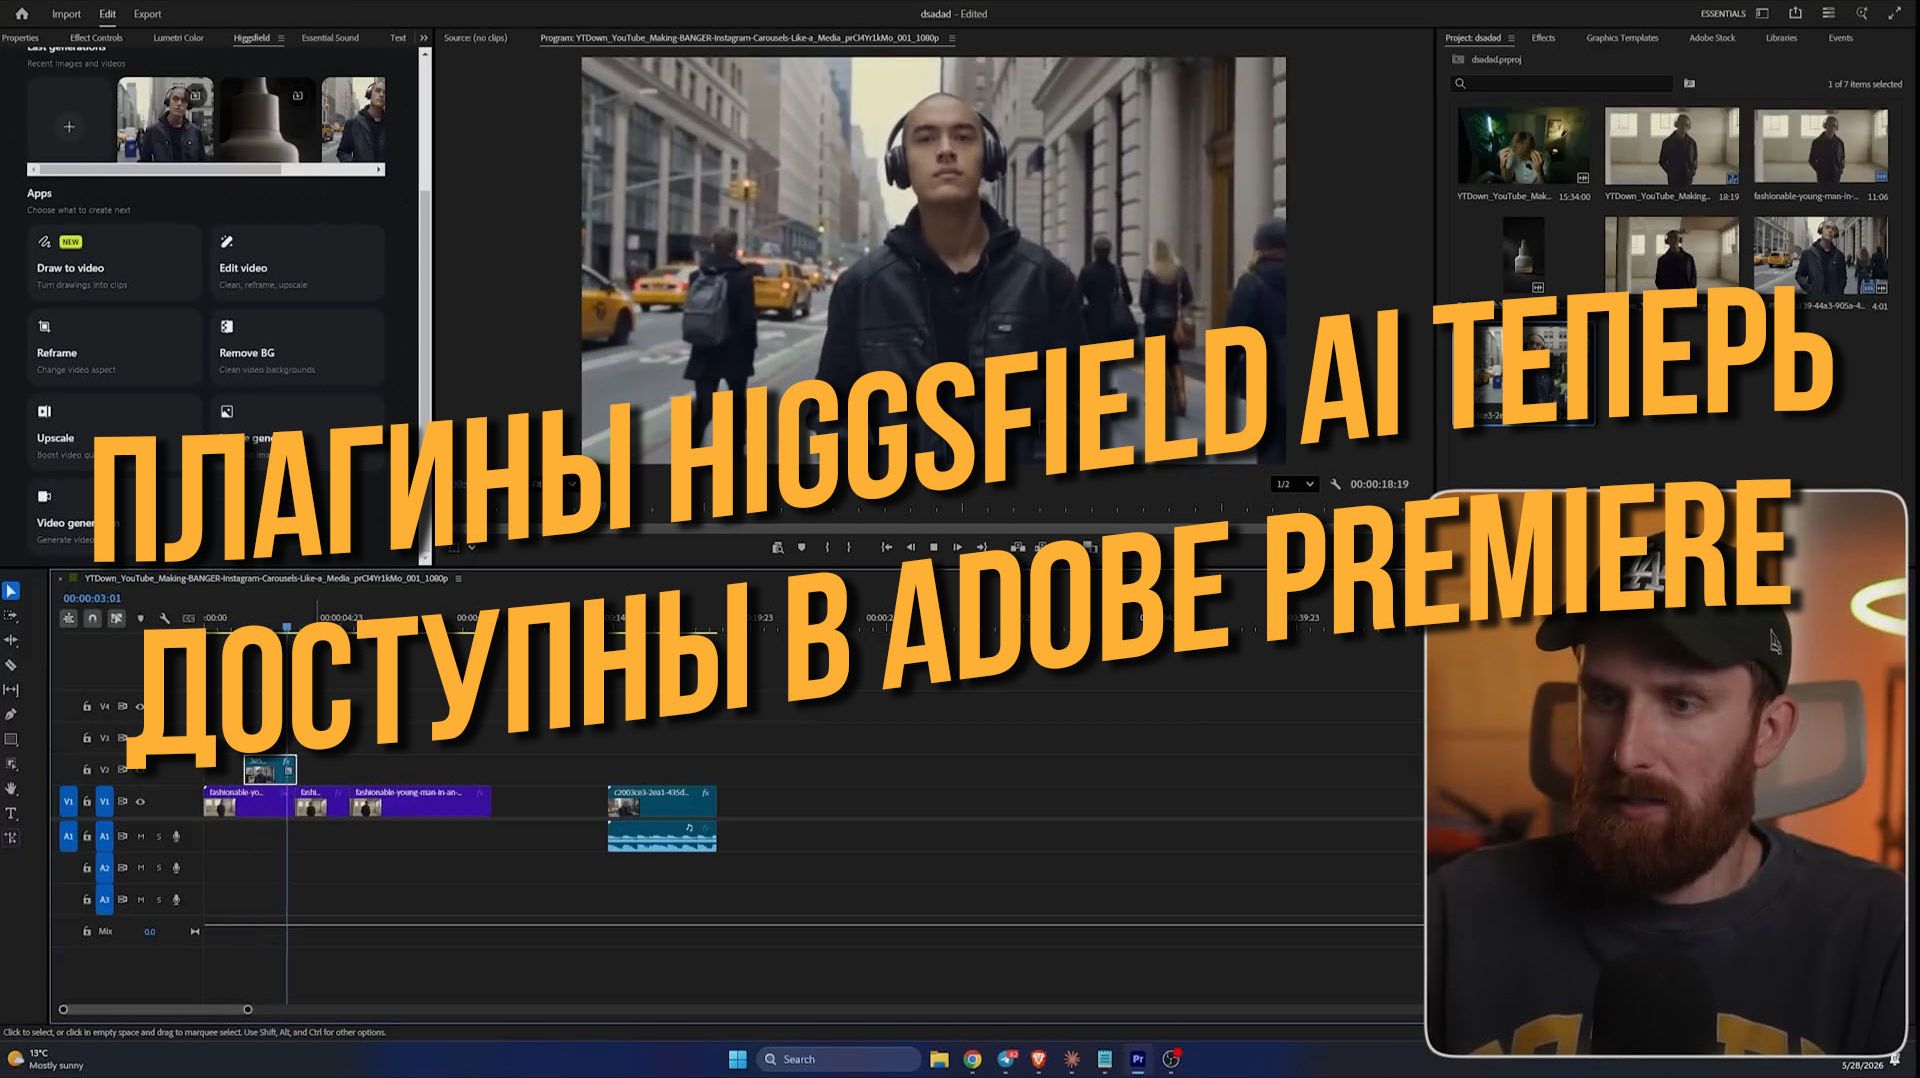Toggle lock on track V1

[87, 802]
